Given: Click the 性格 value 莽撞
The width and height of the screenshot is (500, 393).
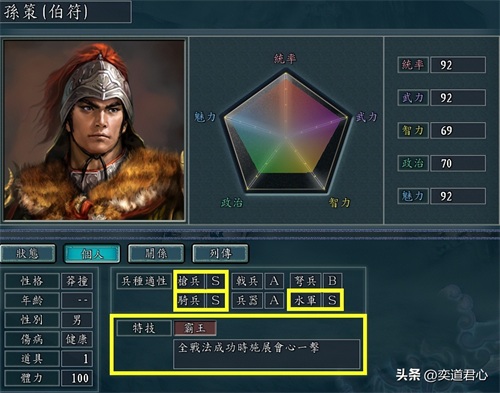Looking at the screenshot, I should point(77,281).
